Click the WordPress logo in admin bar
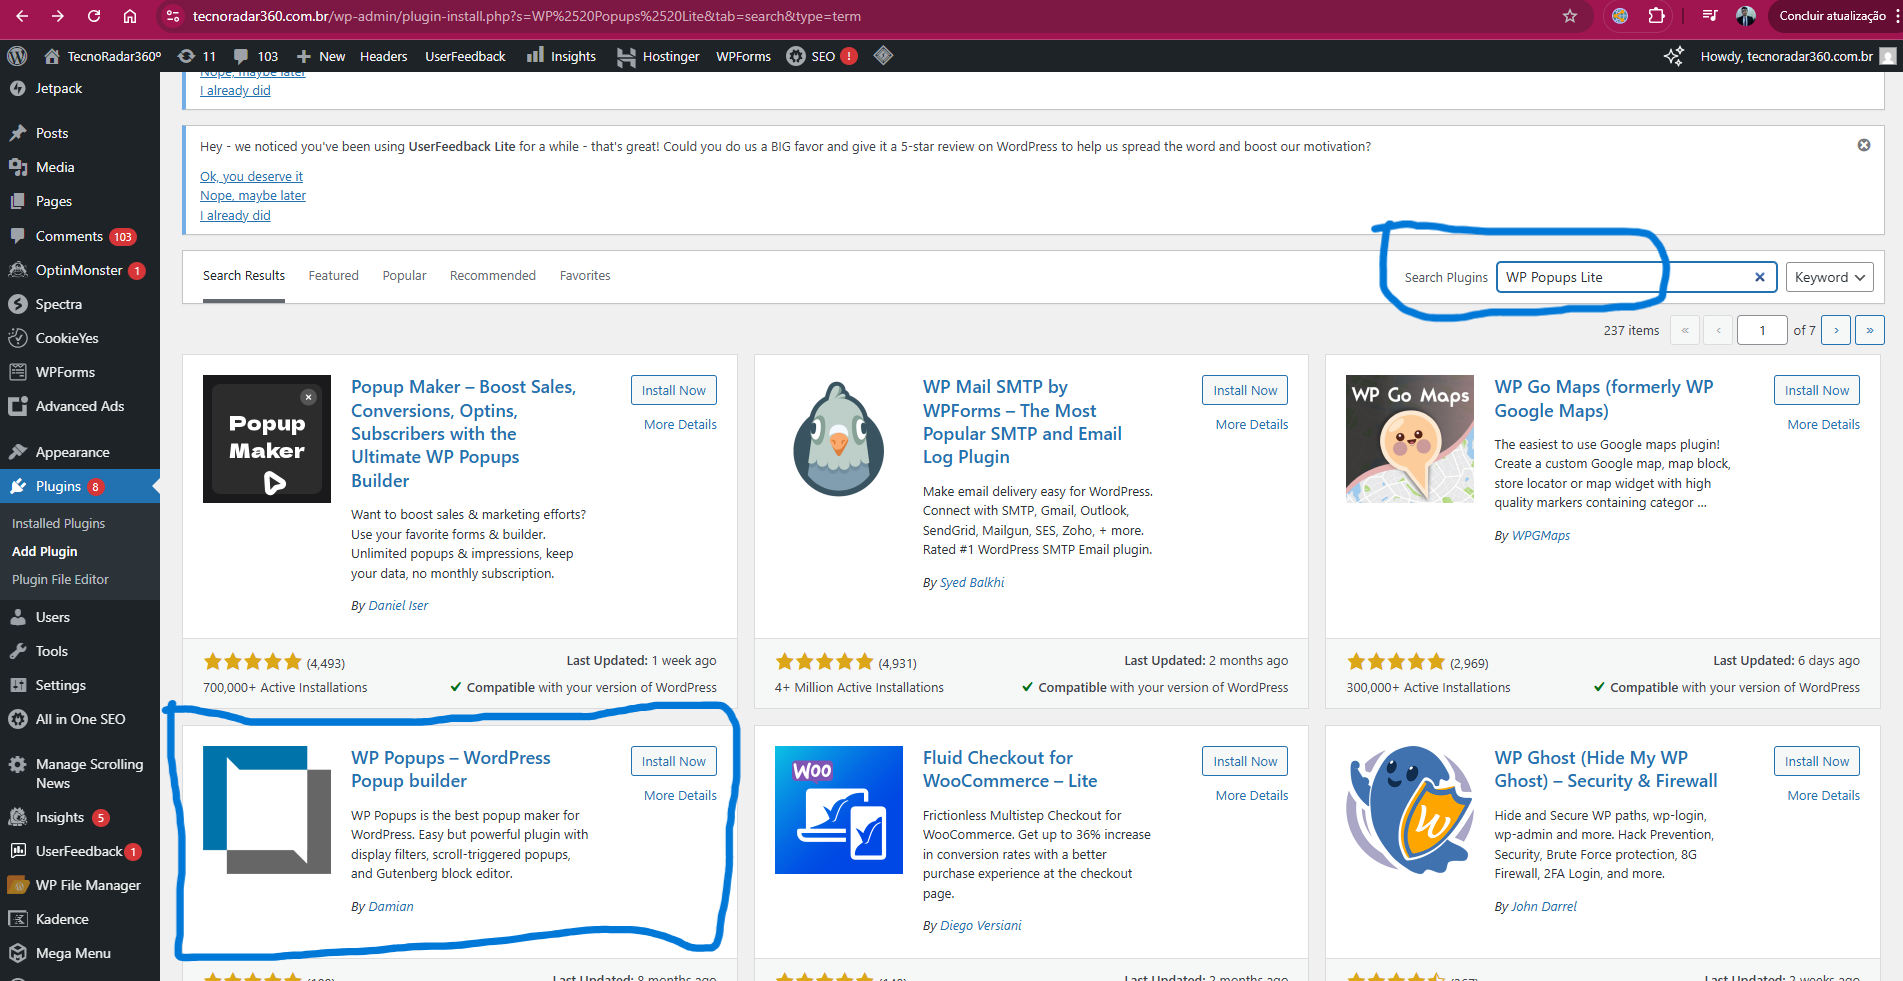The image size is (1903, 981). pyautogui.click(x=17, y=56)
